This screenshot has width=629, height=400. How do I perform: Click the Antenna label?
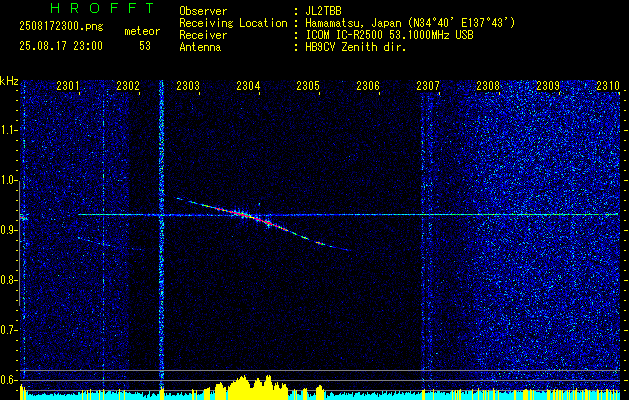point(200,47)
